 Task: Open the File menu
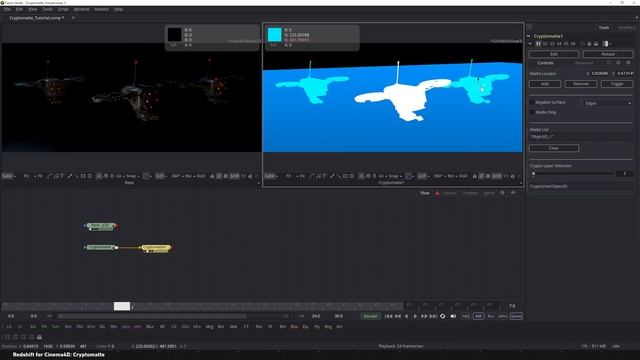7,9
